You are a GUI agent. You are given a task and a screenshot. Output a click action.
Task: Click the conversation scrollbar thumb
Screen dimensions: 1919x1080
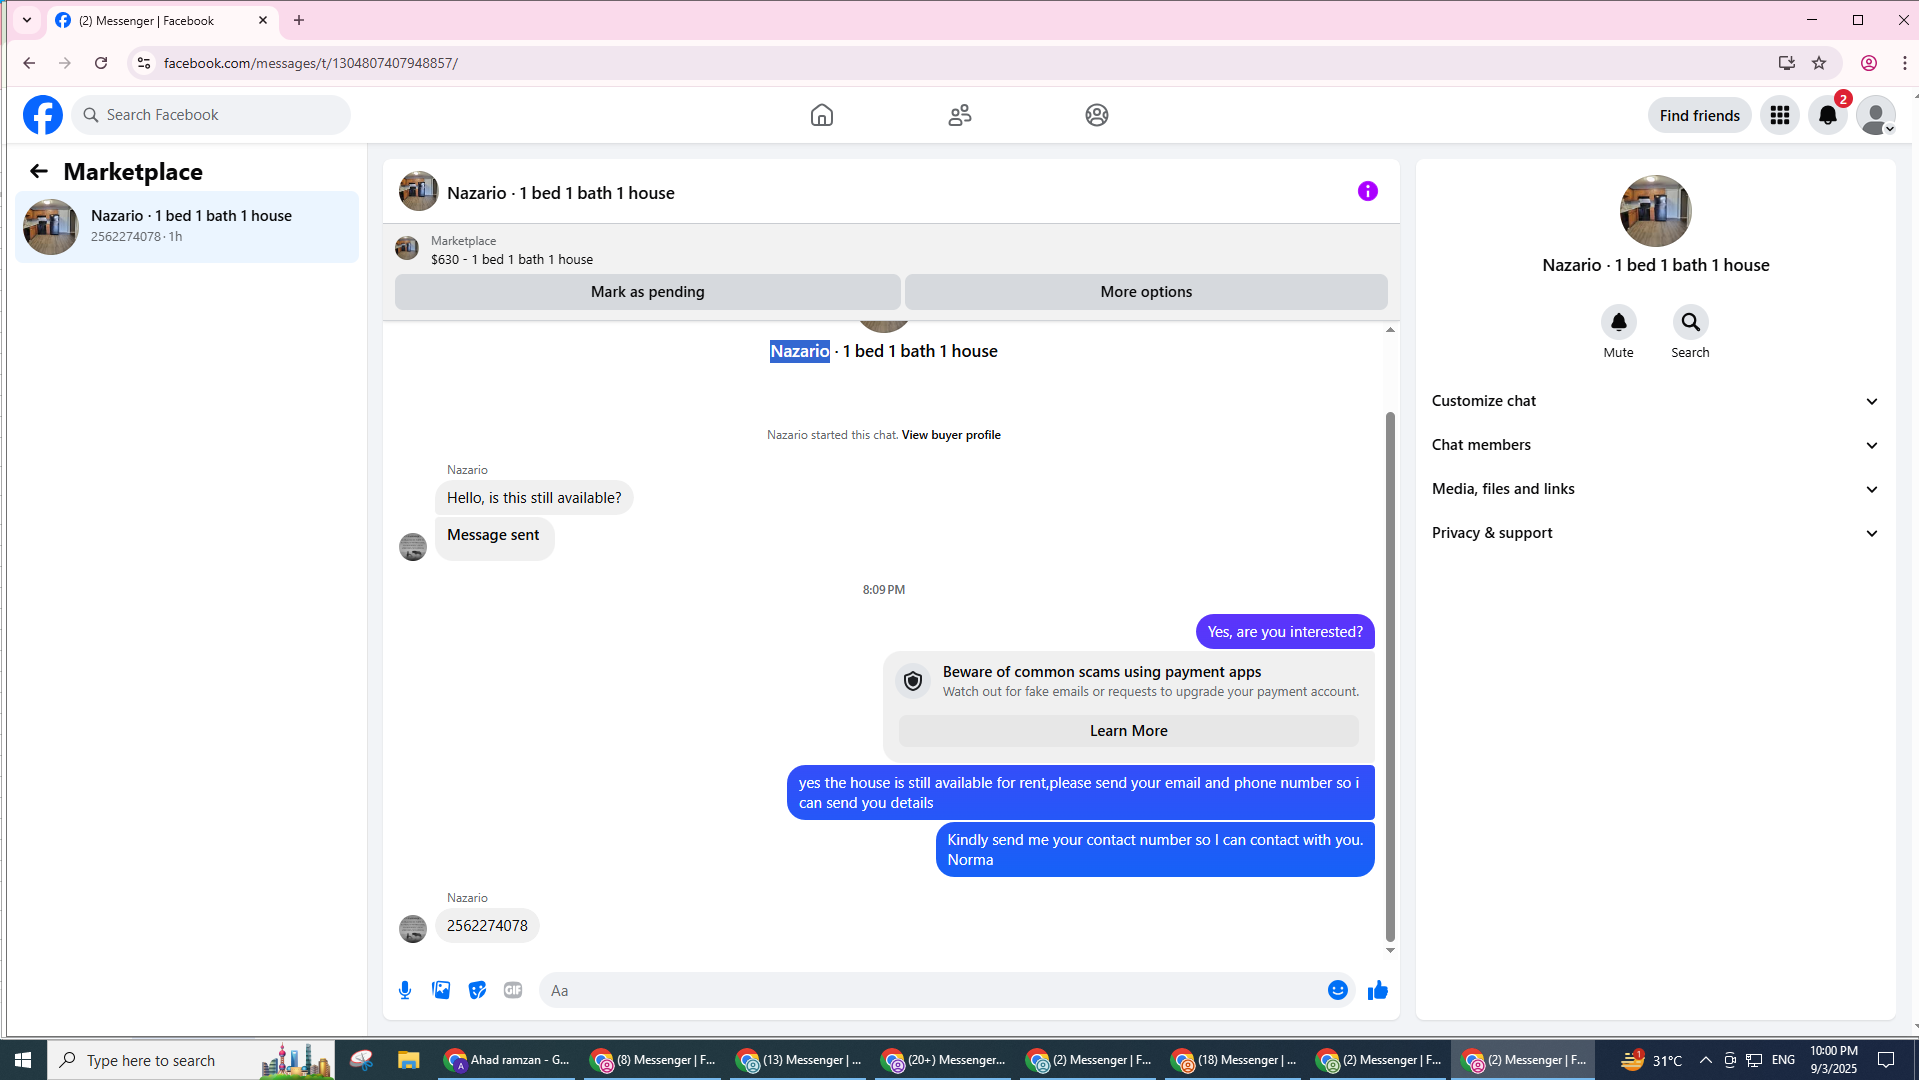(x=1390, y=676)
